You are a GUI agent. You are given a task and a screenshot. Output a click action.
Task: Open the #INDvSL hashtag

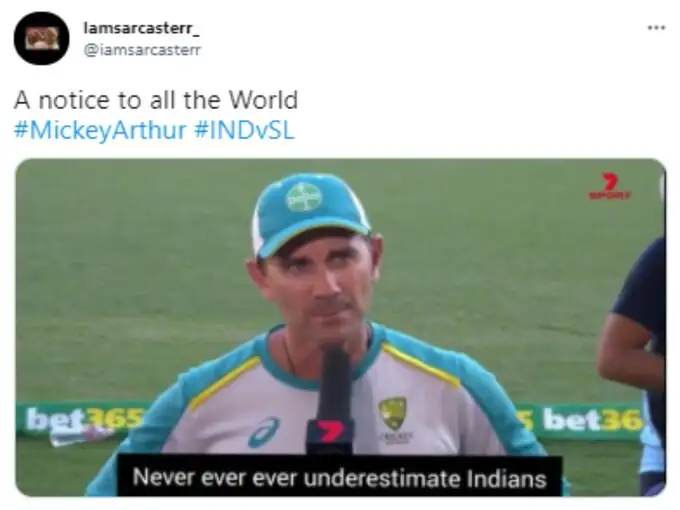245,130
